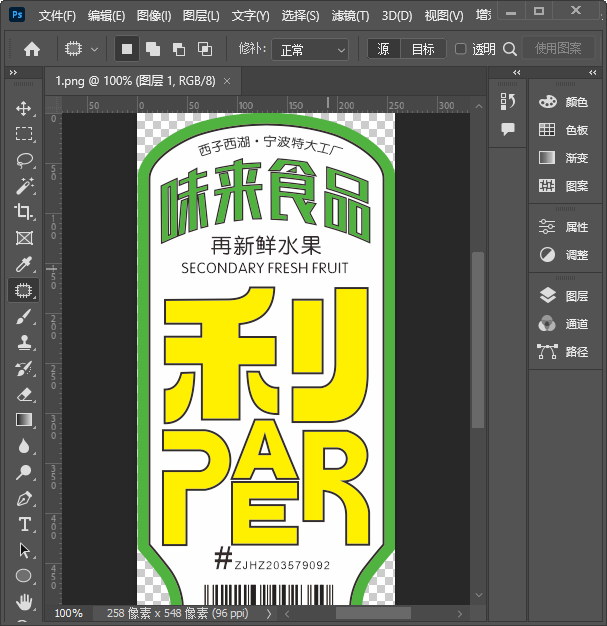Choose Add to Selection mode
This screenshot has height=626, width=607.
153,49
